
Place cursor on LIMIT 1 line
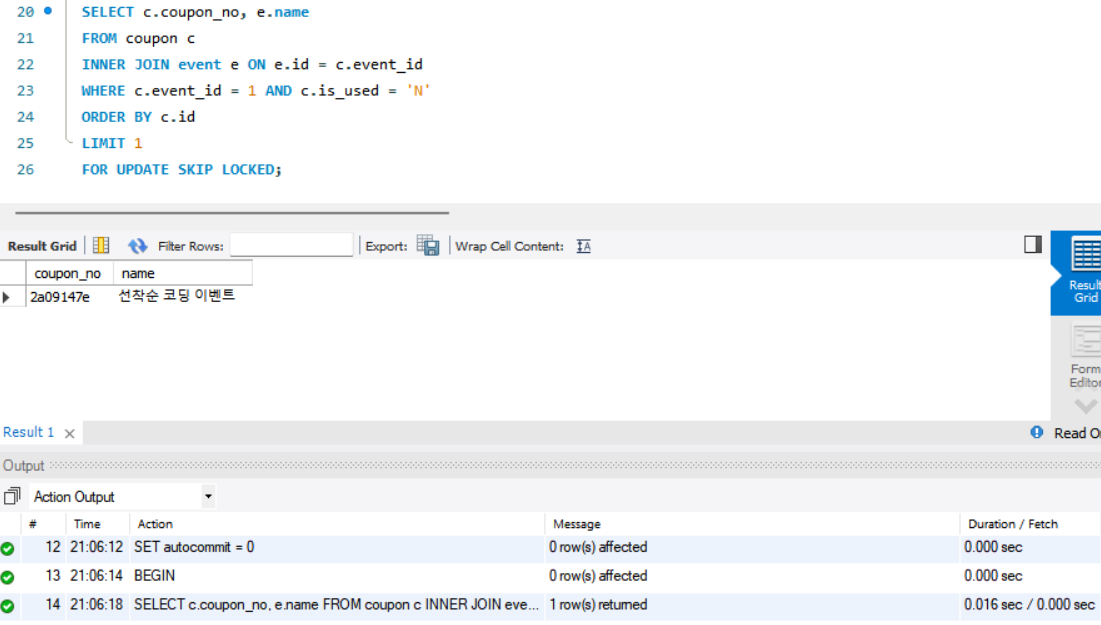[x=112, y=143]
